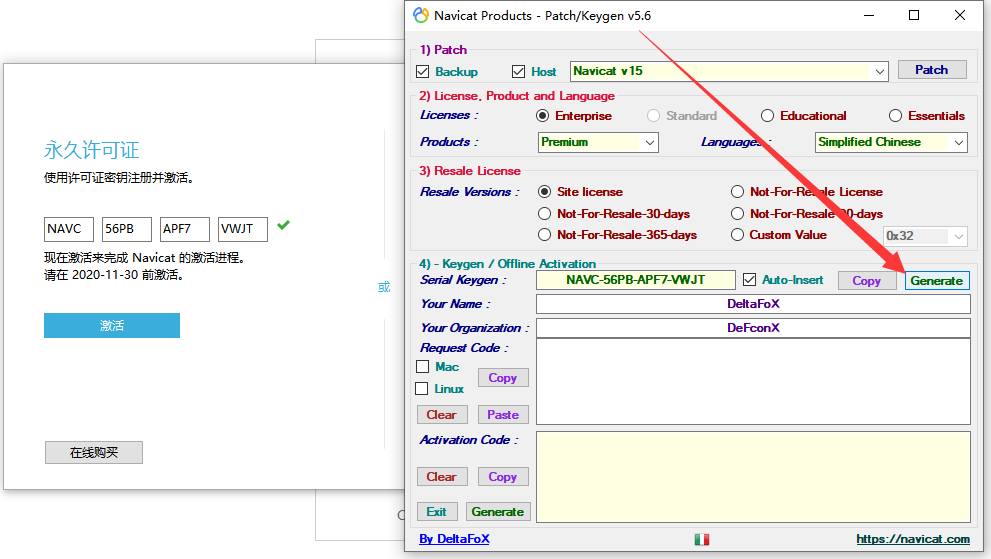Click the blue 激活 activate button
Image resolution: width=991 pixels, height=559 pixels.
pos(112,326)
